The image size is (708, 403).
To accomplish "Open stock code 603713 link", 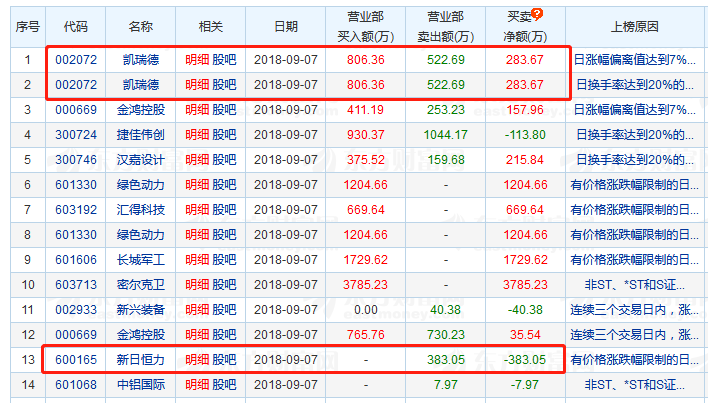I will [75, 283].
